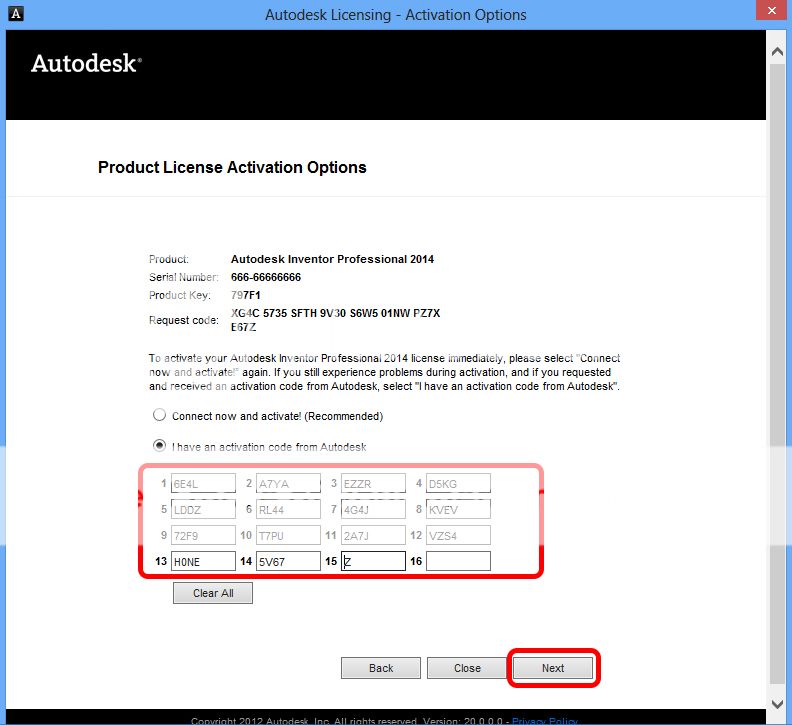Click the Autodesk logo in header

point(86,64)
